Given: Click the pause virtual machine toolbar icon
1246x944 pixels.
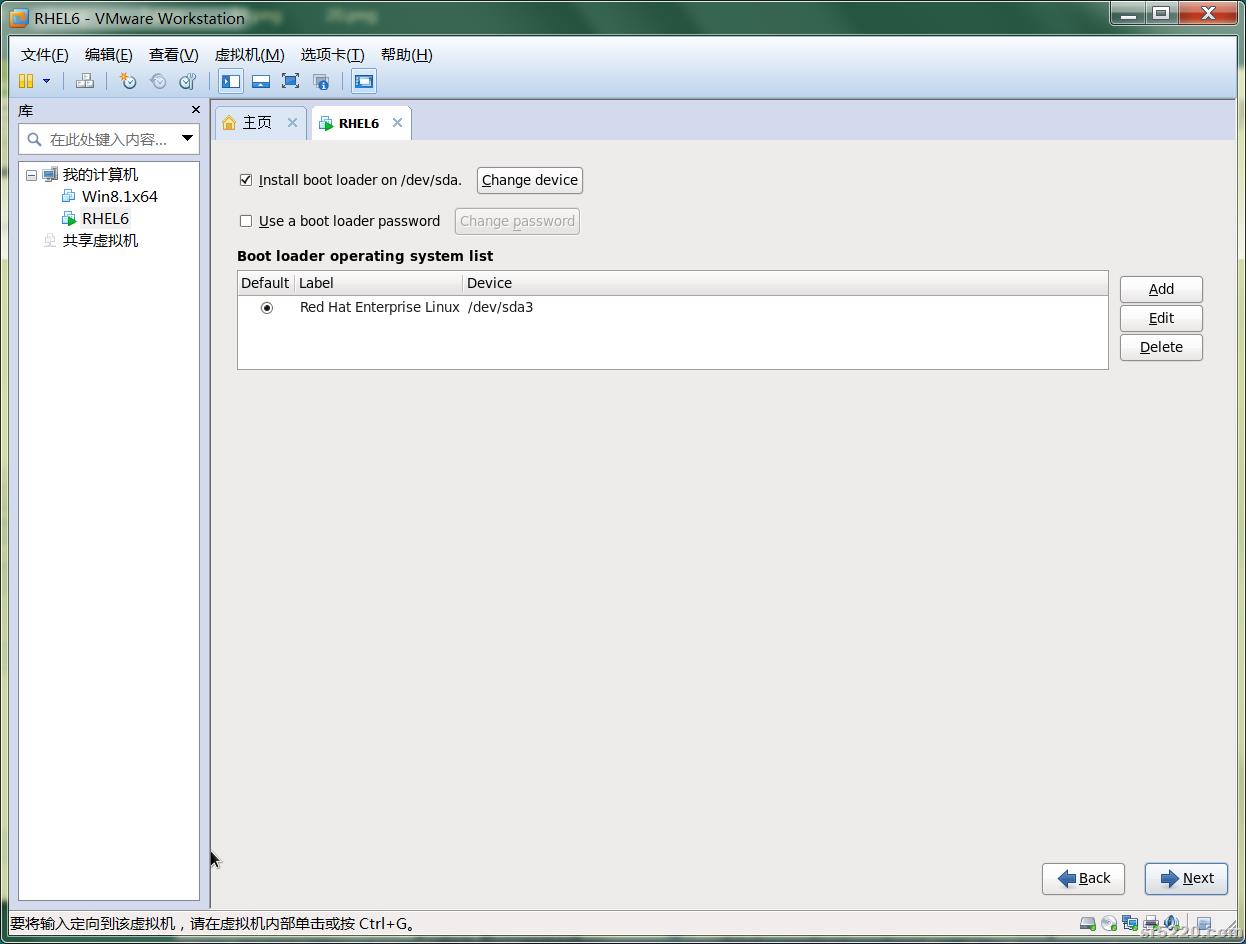Looking at the screenshot, I should tap(26, 81).
